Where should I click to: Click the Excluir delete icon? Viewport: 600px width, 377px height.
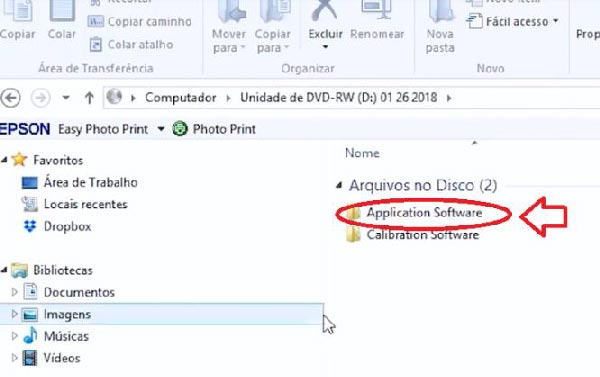[x=325, y=11]
